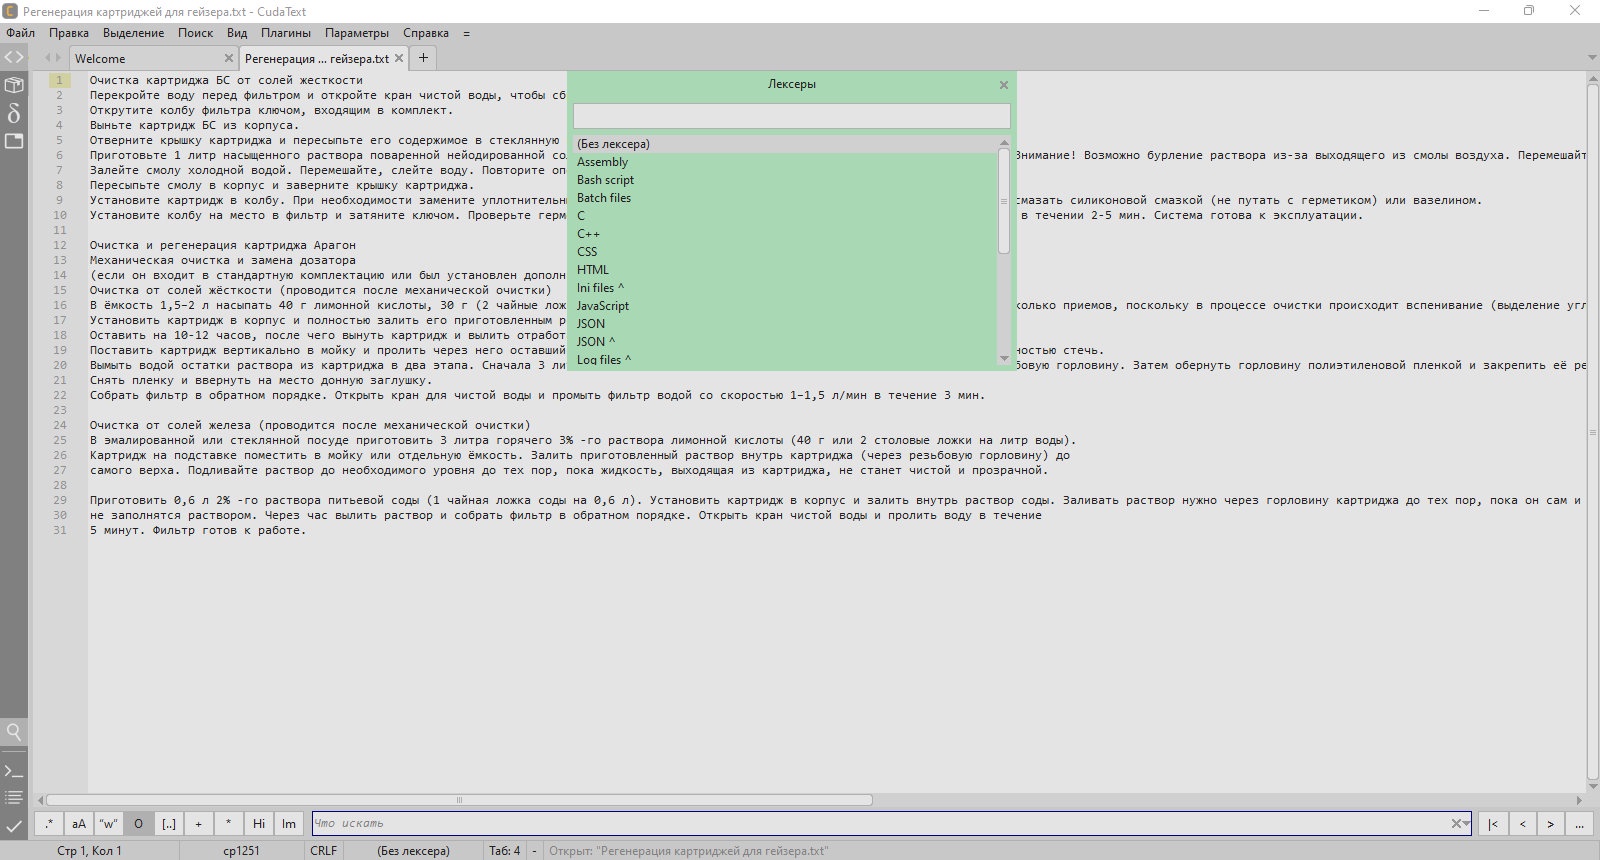Toggle regular expression search option
This screenshot has height=860, width=1600.
(x=49, y=824)
